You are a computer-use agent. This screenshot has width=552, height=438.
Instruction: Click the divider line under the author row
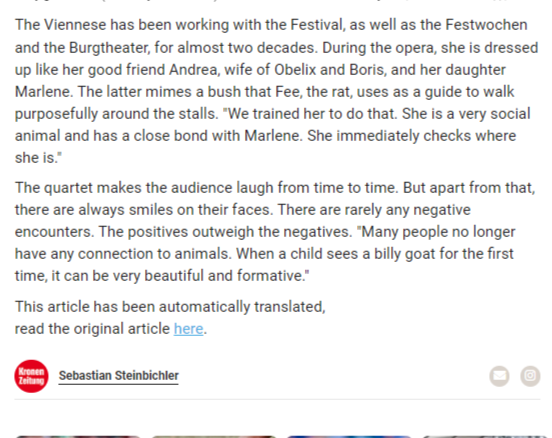coord(277,399)
